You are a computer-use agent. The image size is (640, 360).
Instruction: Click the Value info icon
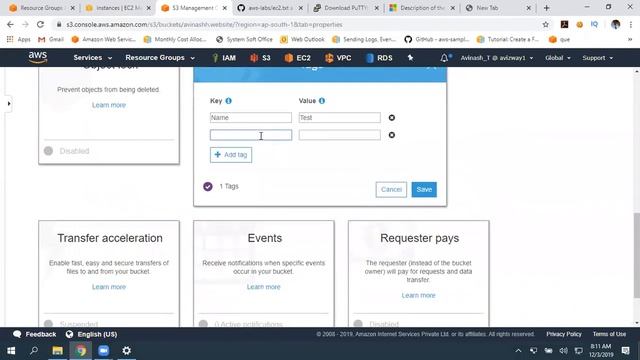[322, 101]
